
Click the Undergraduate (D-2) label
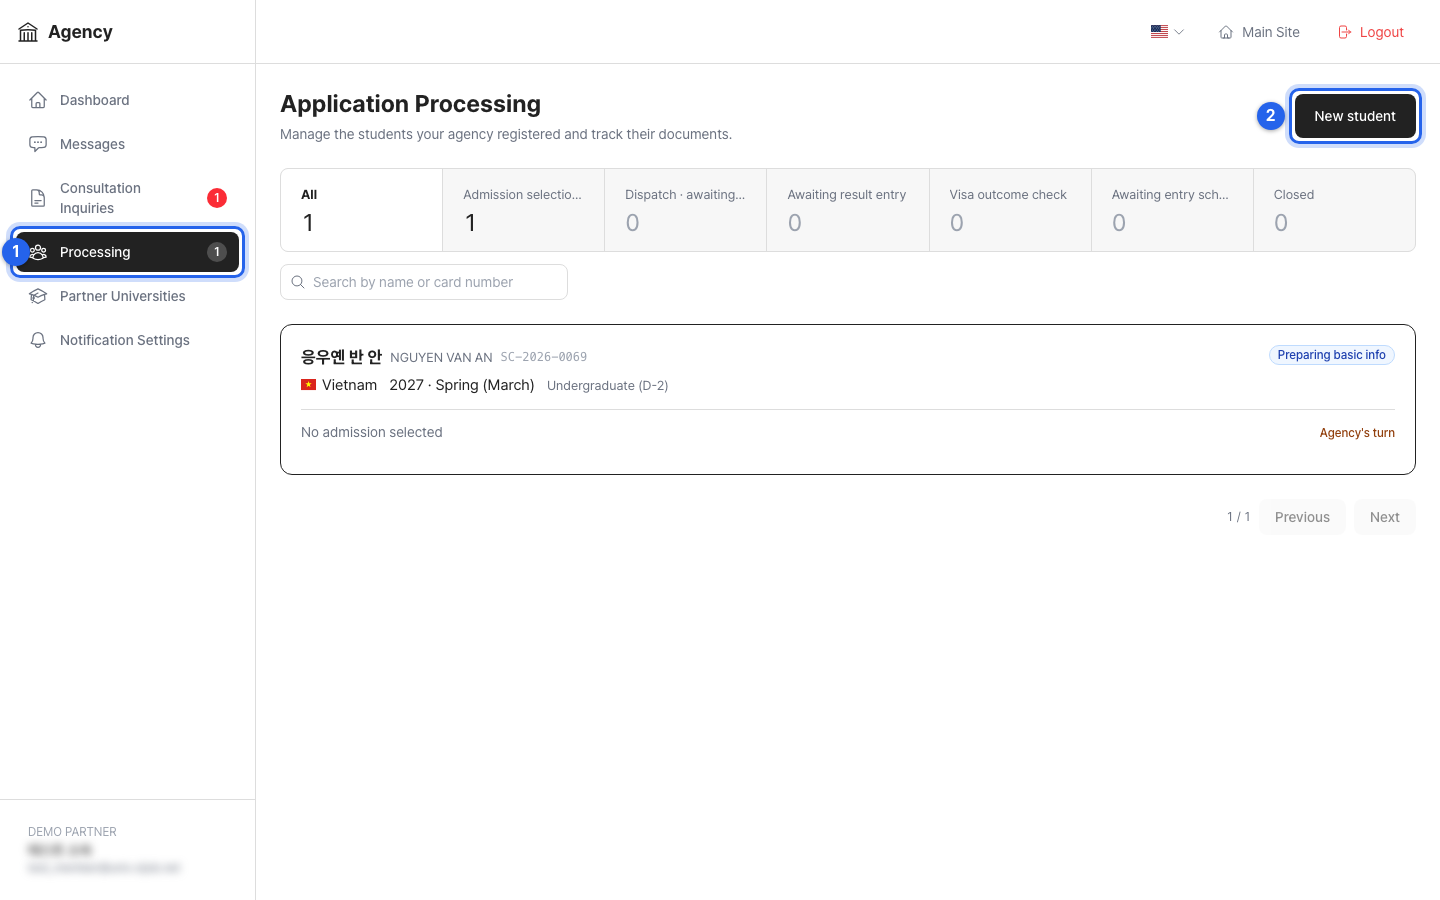pos(608,386)
